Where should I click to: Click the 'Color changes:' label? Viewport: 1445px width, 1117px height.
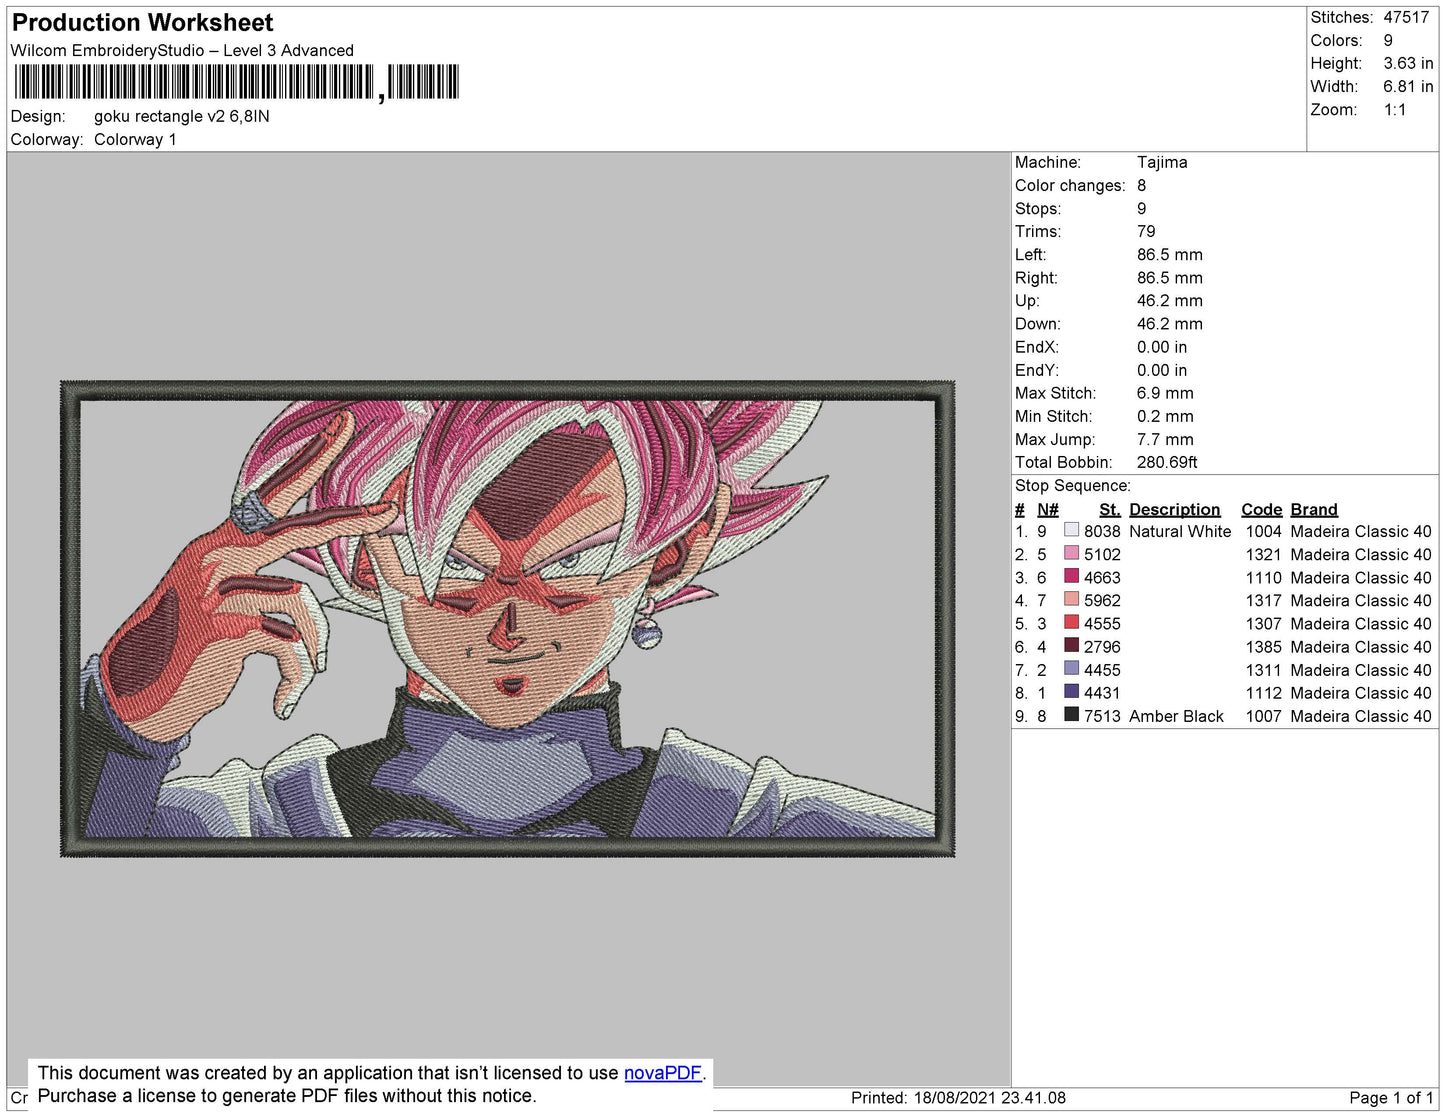1070,185
